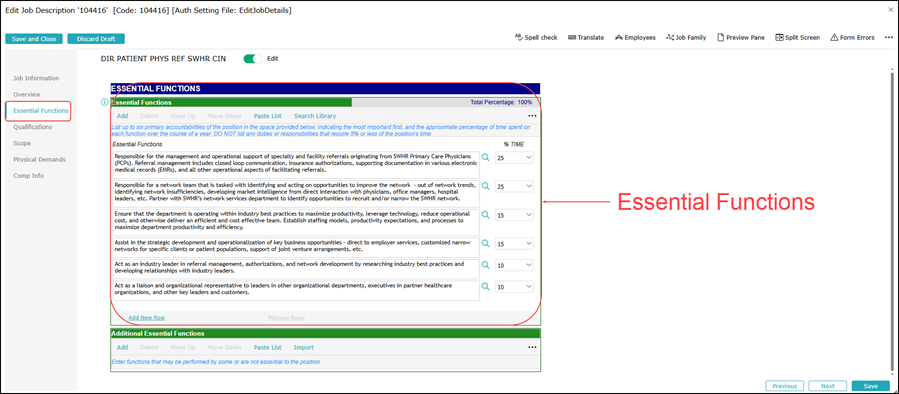The height and width of the screenshot is (394, 899).
Task: Click Discard Draft
Action: [x=96, y=39]
